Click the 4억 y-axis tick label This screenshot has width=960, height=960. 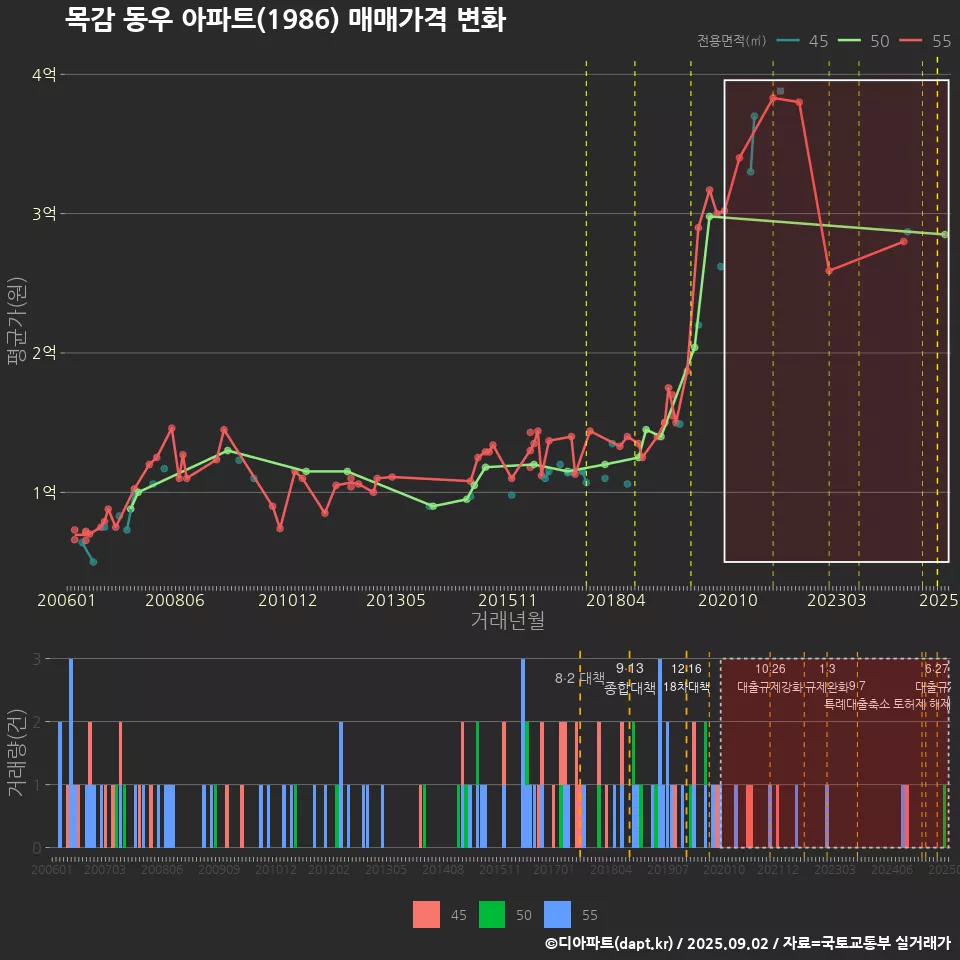point(44,75)
